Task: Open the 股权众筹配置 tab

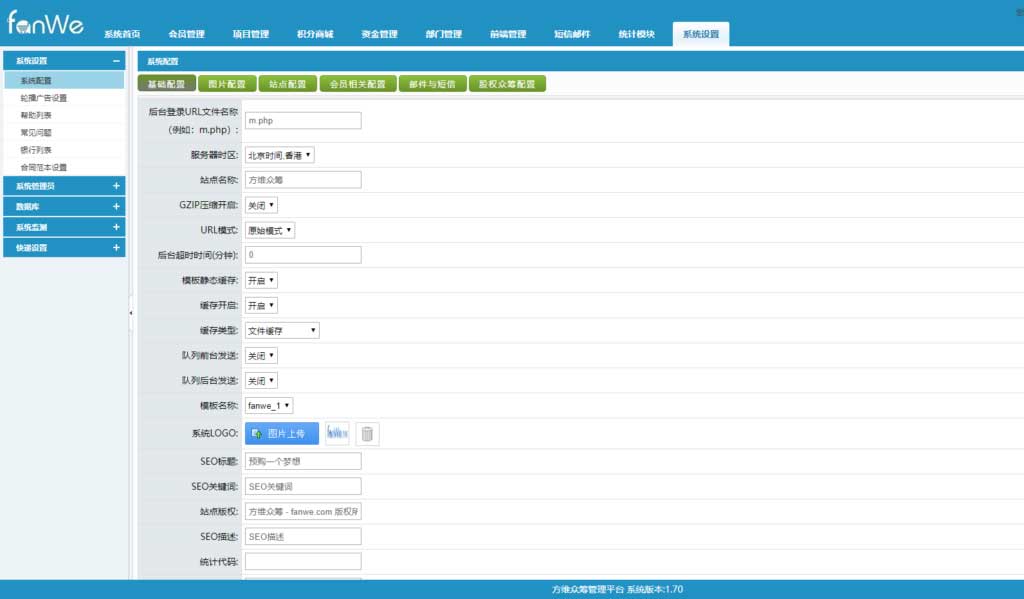Action: 507,84
